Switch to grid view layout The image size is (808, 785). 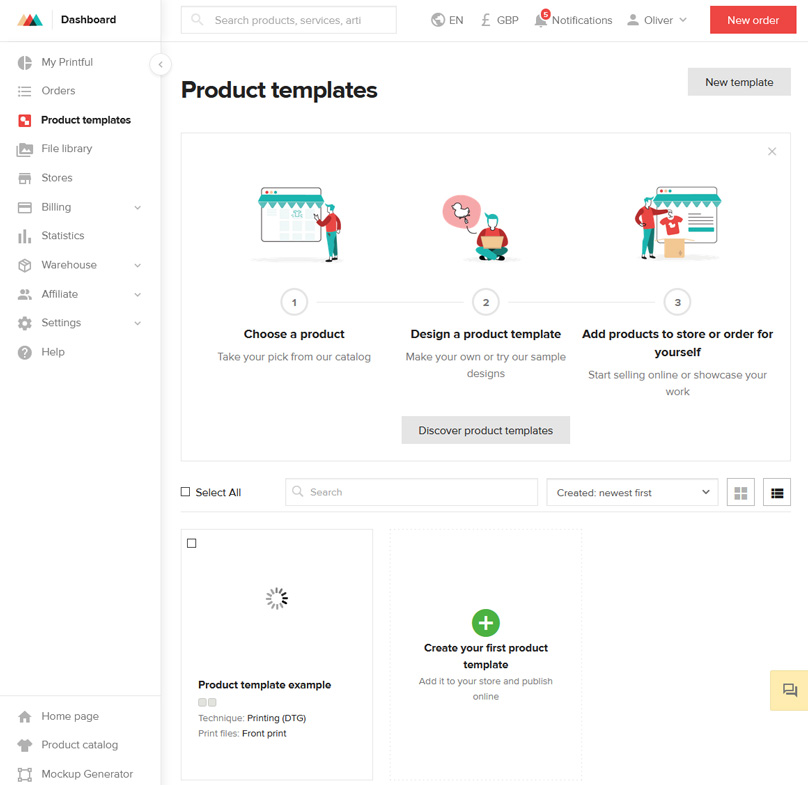click(x=741, y=492)
